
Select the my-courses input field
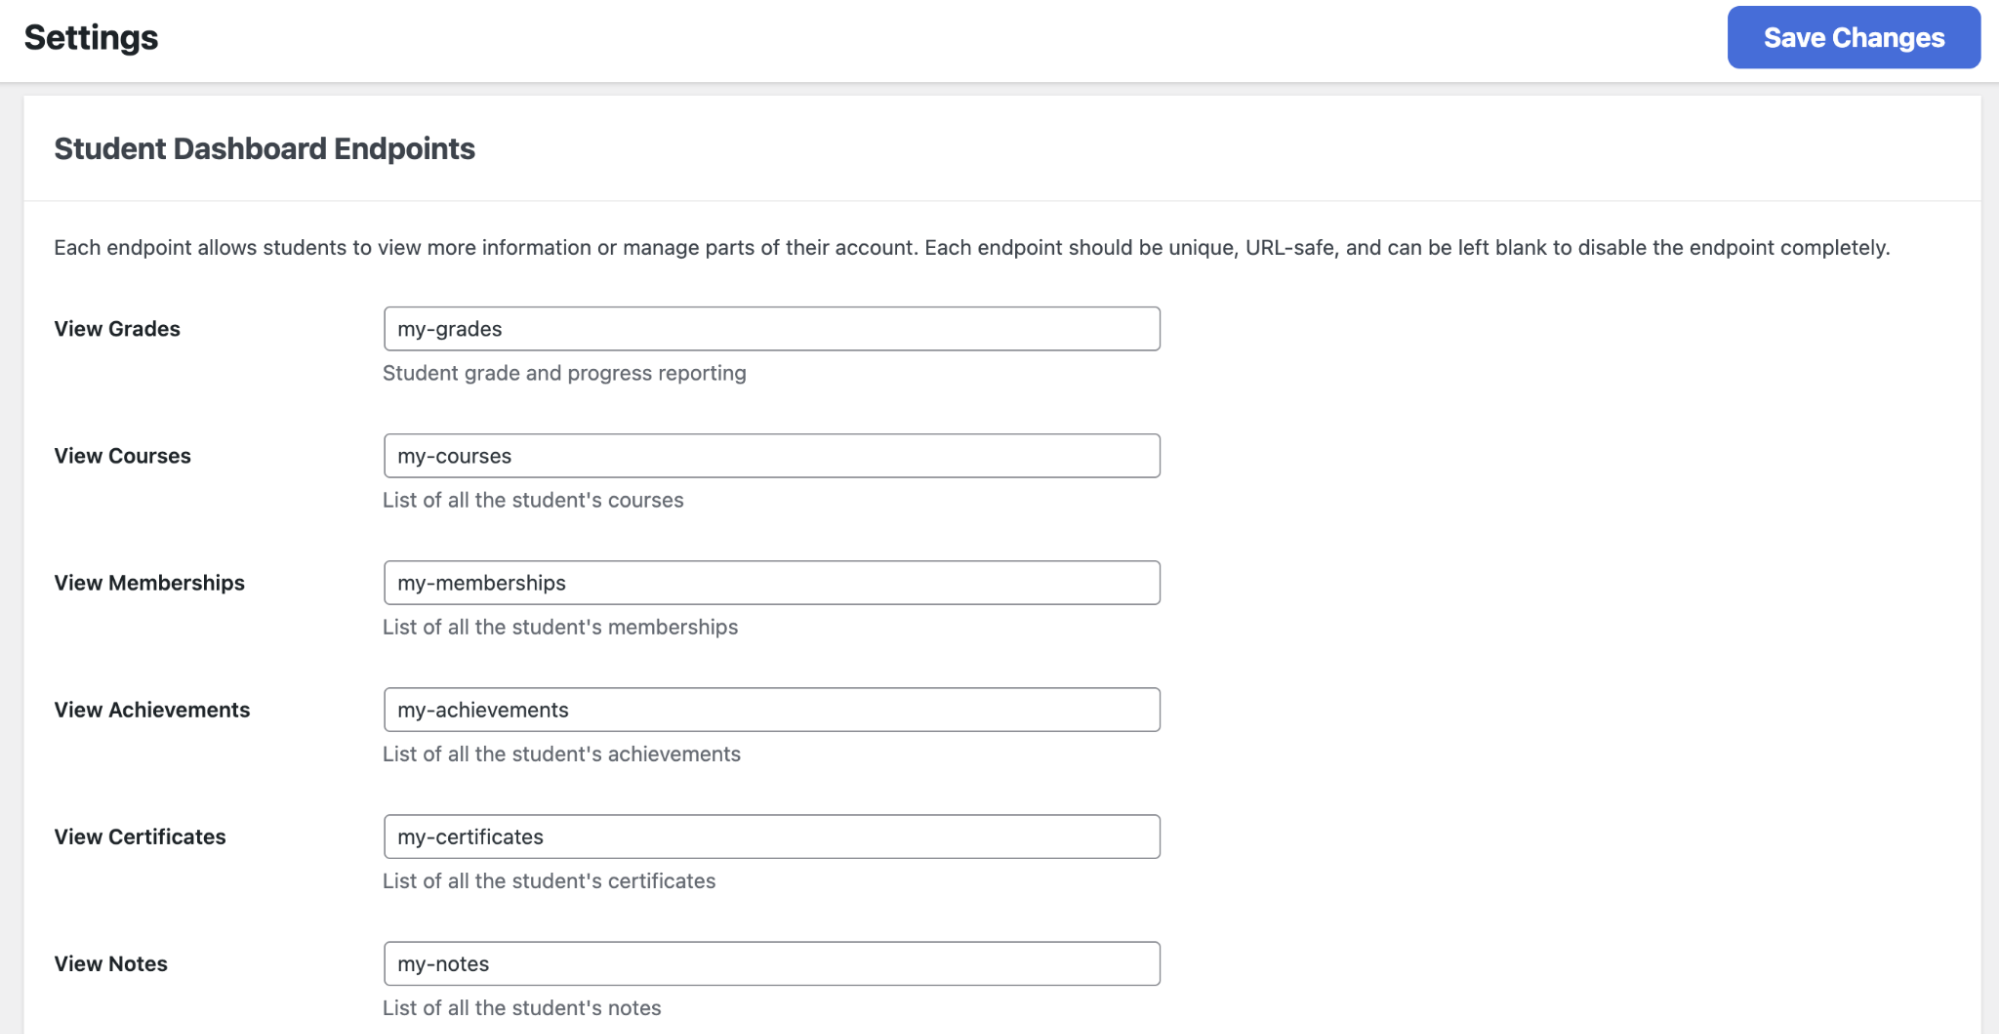pos(770,455)
